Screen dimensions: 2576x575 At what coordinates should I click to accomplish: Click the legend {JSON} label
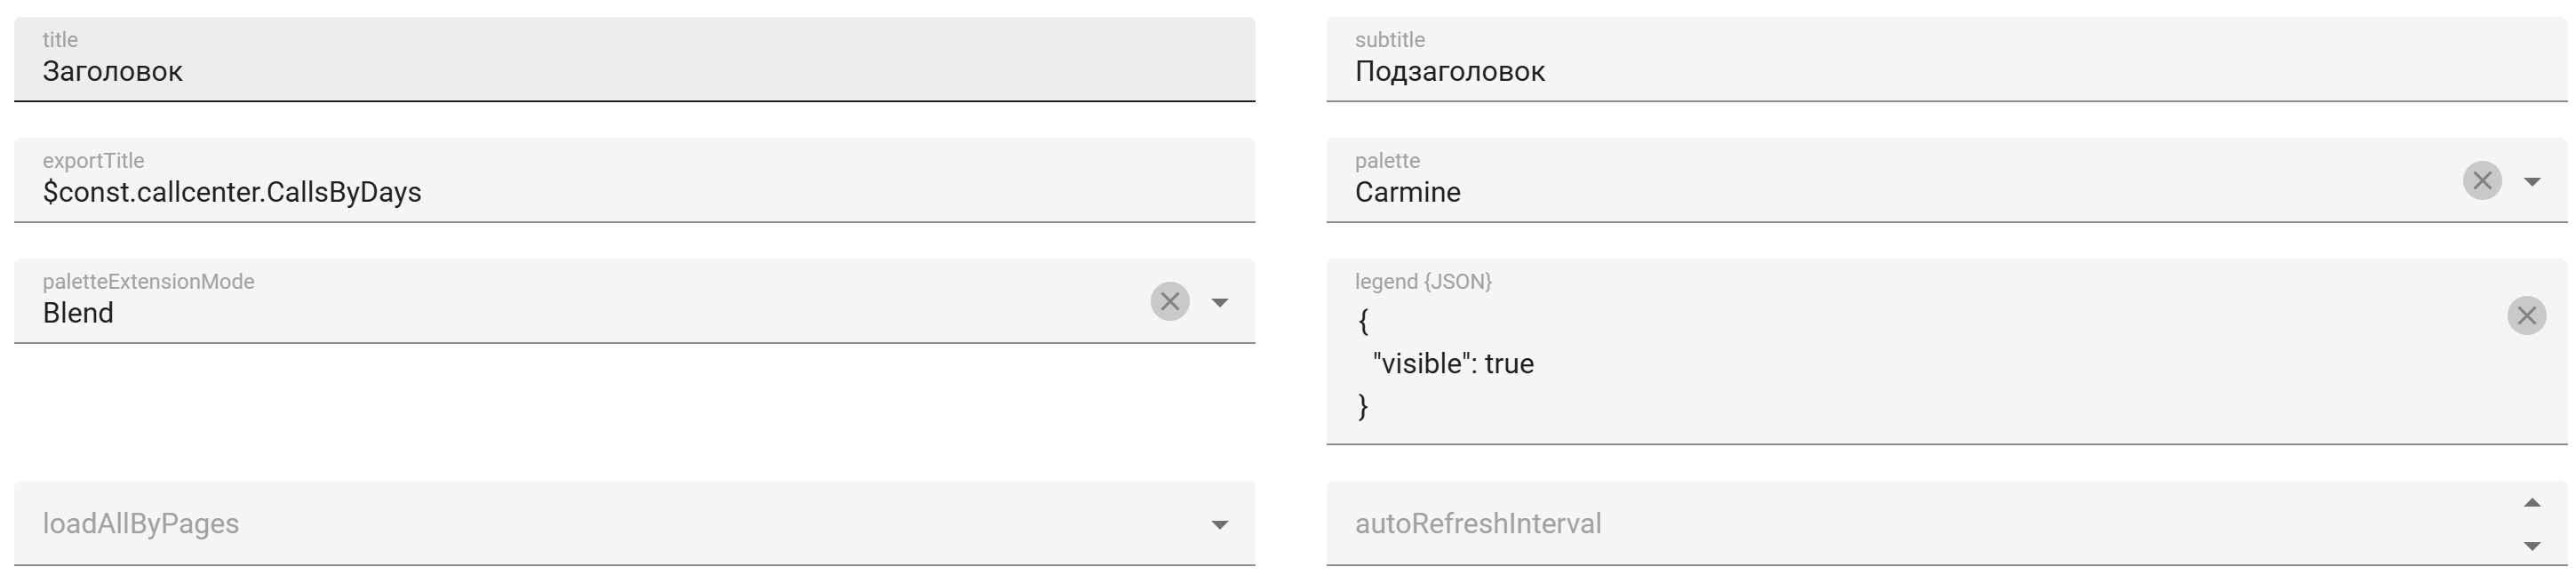[1422, 282]
